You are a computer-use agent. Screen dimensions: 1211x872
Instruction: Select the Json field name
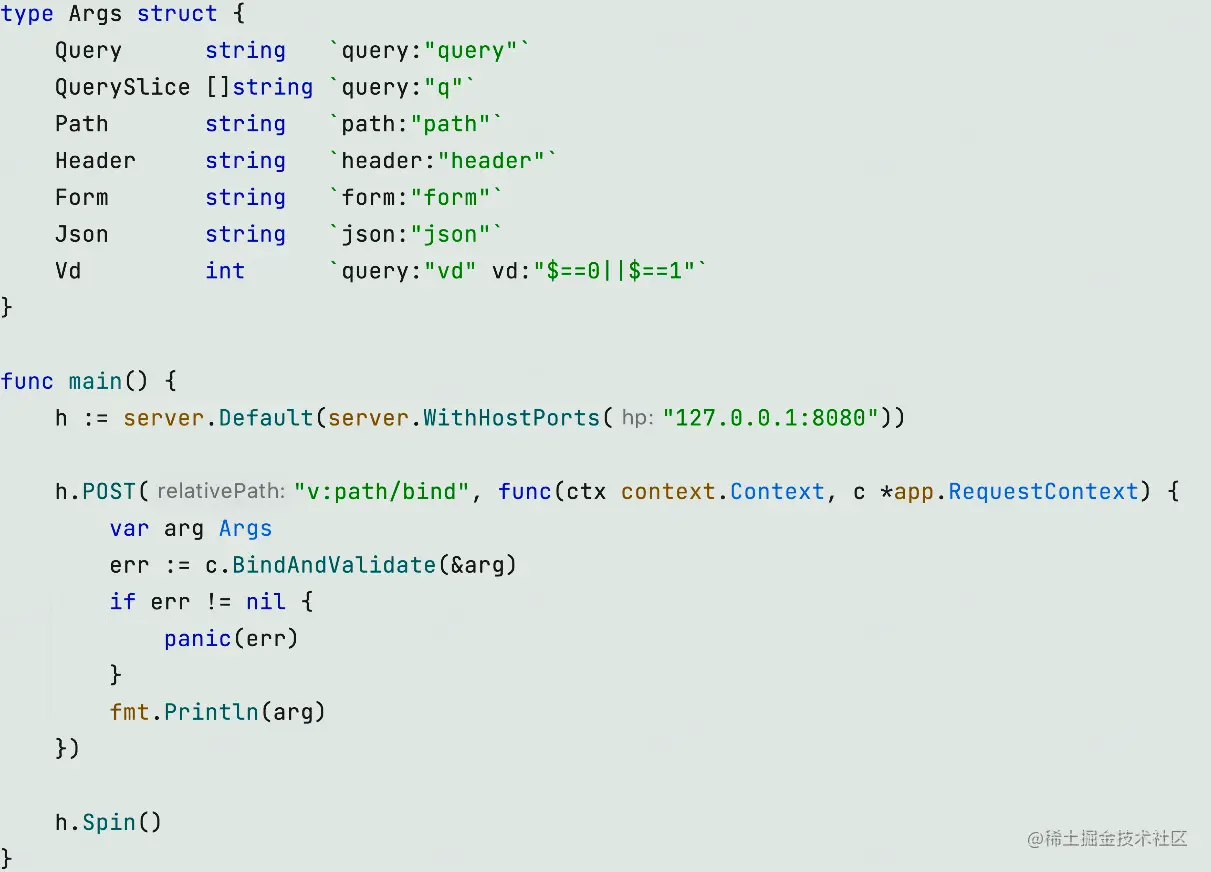coord(82,235)
